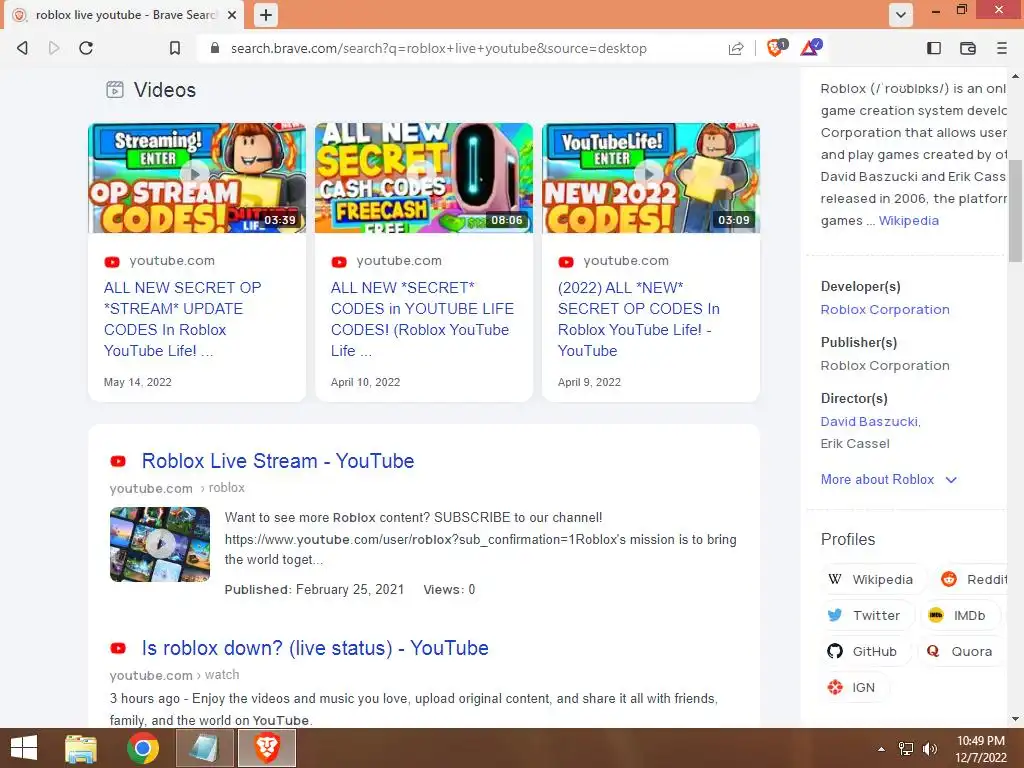Open the Brave Wallet icon
This screenshot has height=768, width=1024.
pos(968,48)
